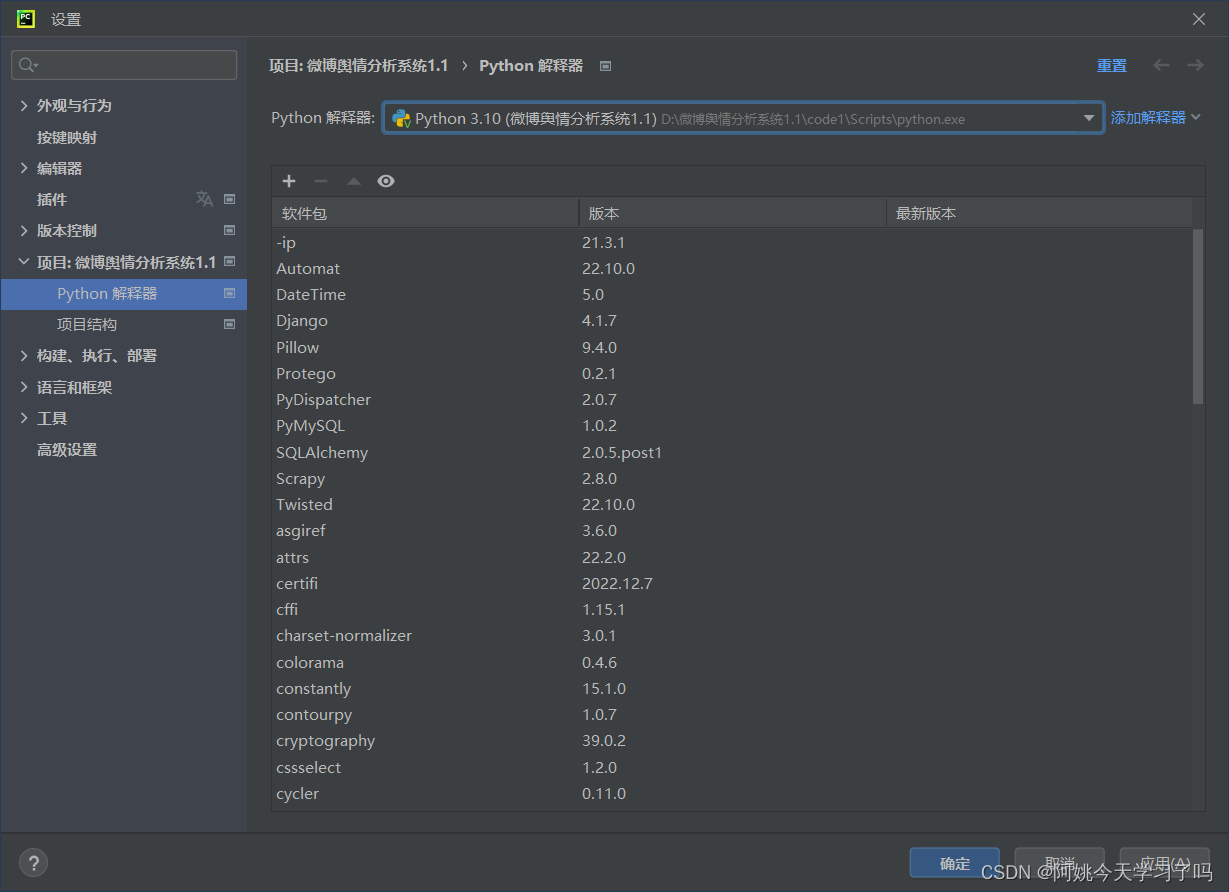This screenshot has height=892, width=1229.
Task: Click the add package plus icon
Action: [289, 181]
